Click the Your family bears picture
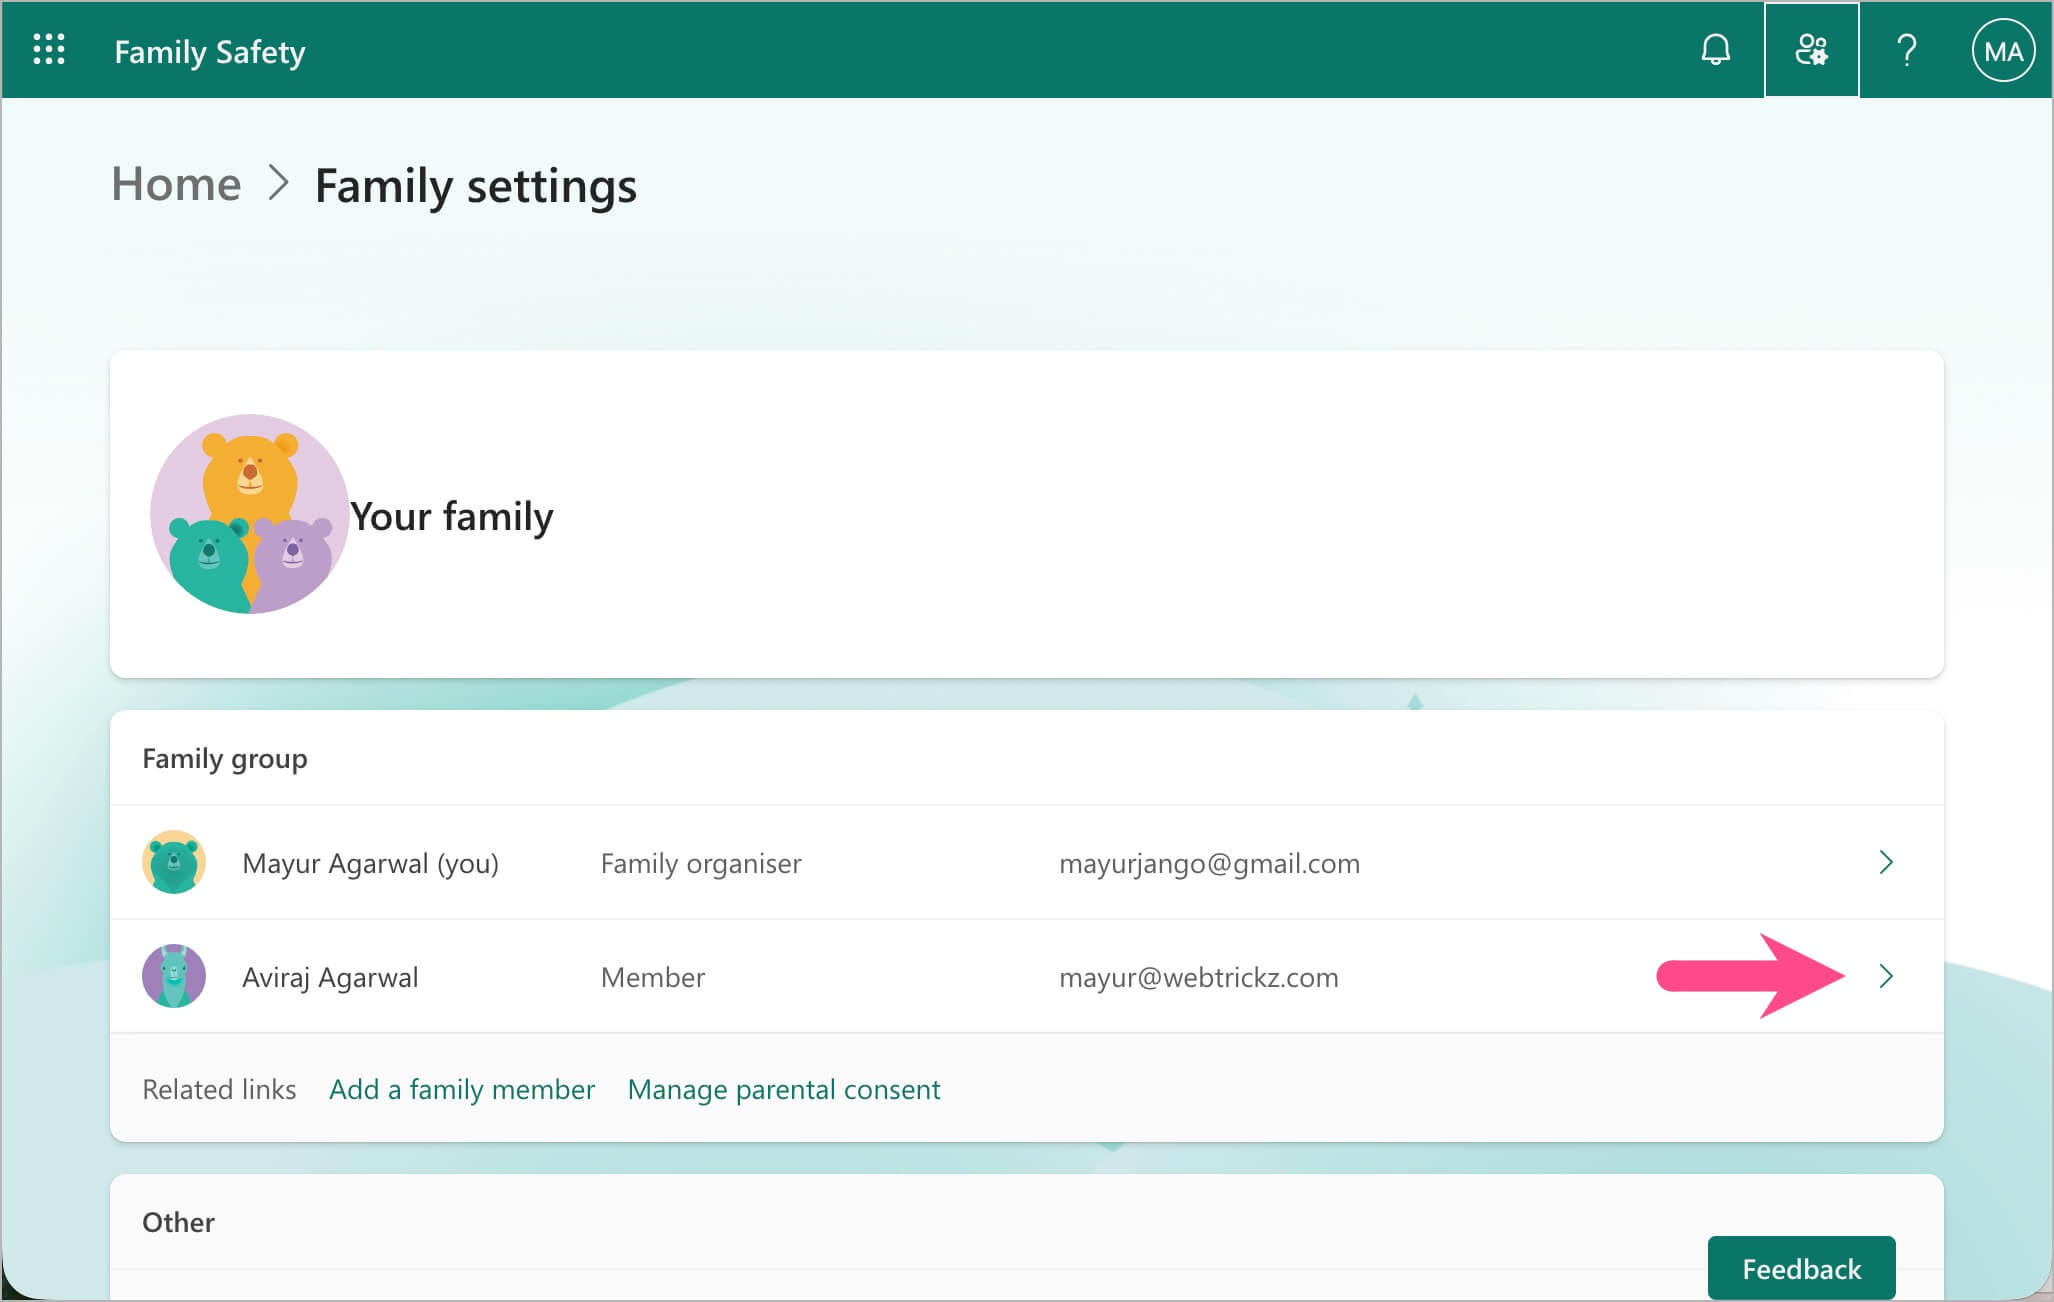The width and height of the screenshot is (2054, 1302). (x=250, y=514)
